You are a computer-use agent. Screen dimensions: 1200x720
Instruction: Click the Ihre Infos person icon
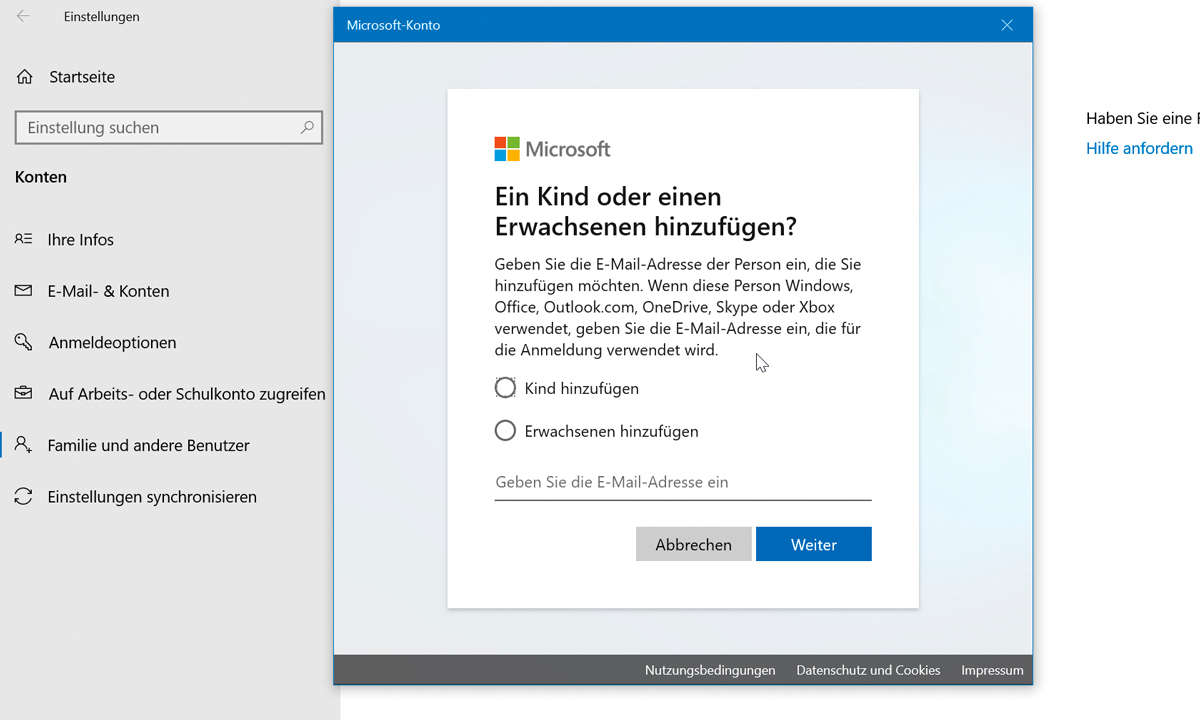click(23, 239)
